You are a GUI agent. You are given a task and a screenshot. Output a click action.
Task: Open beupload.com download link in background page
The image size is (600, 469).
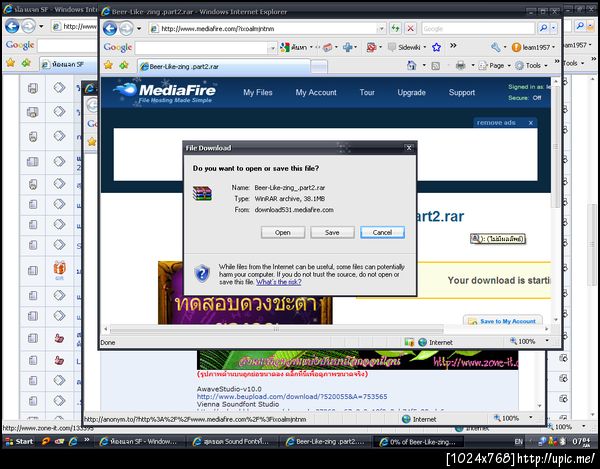point(292,396)
